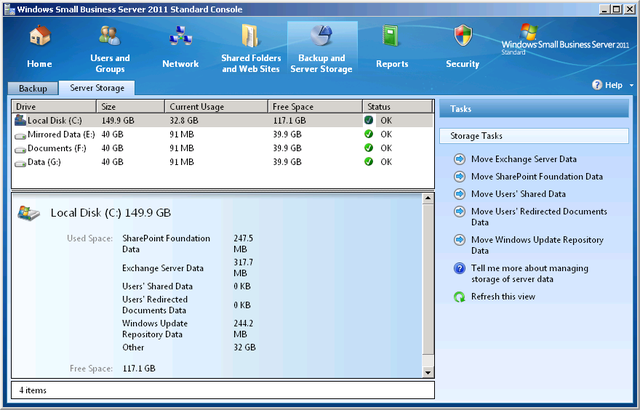Screen dimensions: 640x410
Task: Click status check icon for Local Disk (C:)
Action: 369,120
